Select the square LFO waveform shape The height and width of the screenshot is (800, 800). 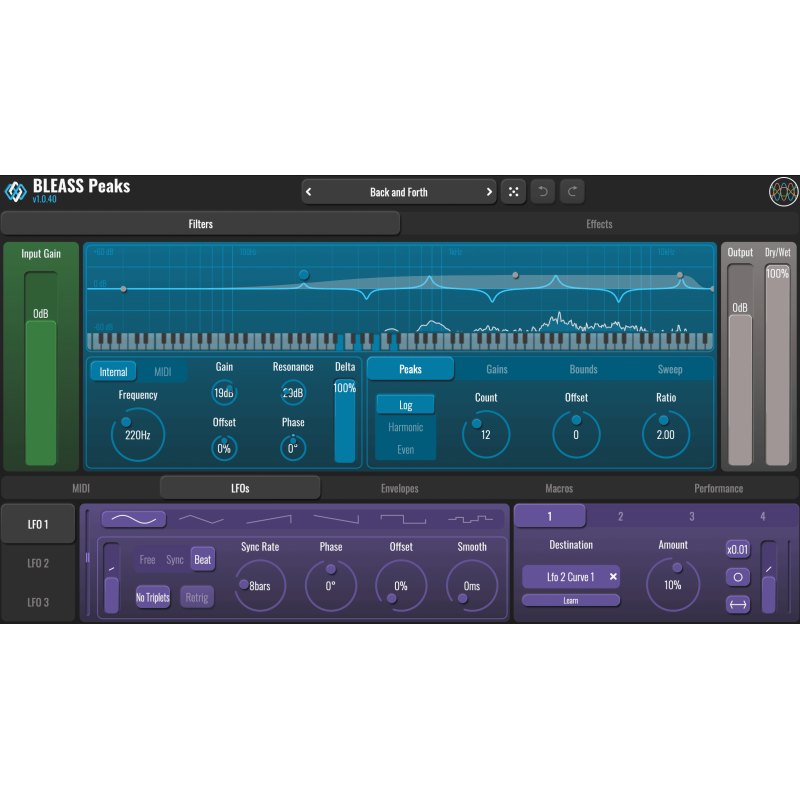(x=403, y=519)
